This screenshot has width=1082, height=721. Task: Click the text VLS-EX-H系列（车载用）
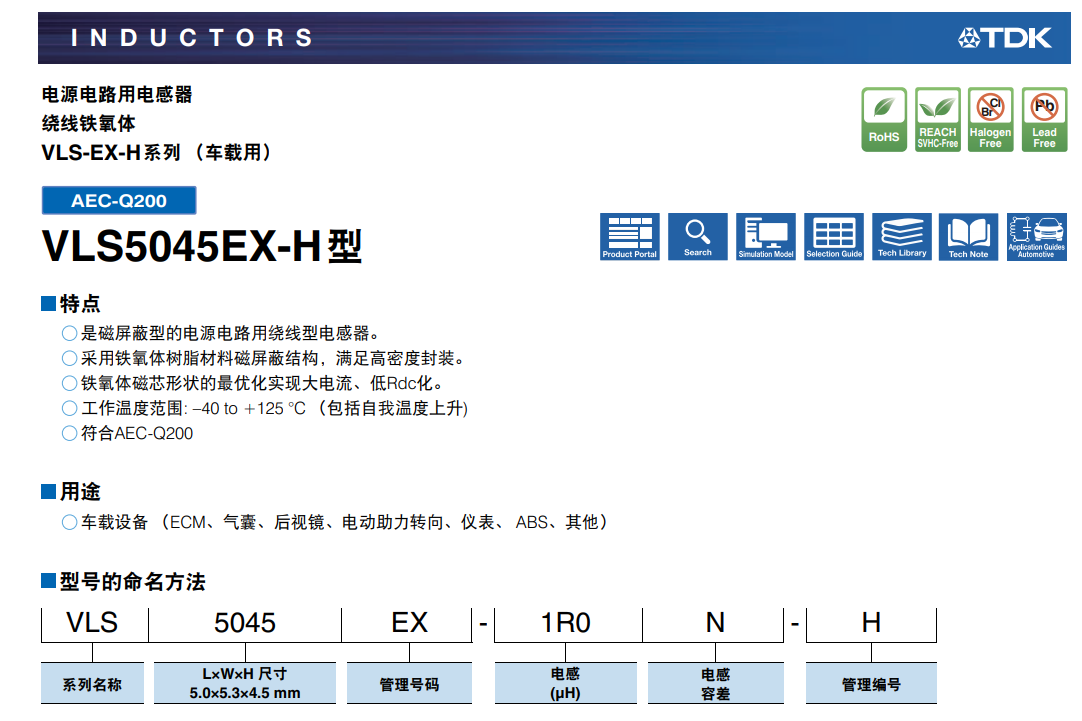click(x=159, y=152)
